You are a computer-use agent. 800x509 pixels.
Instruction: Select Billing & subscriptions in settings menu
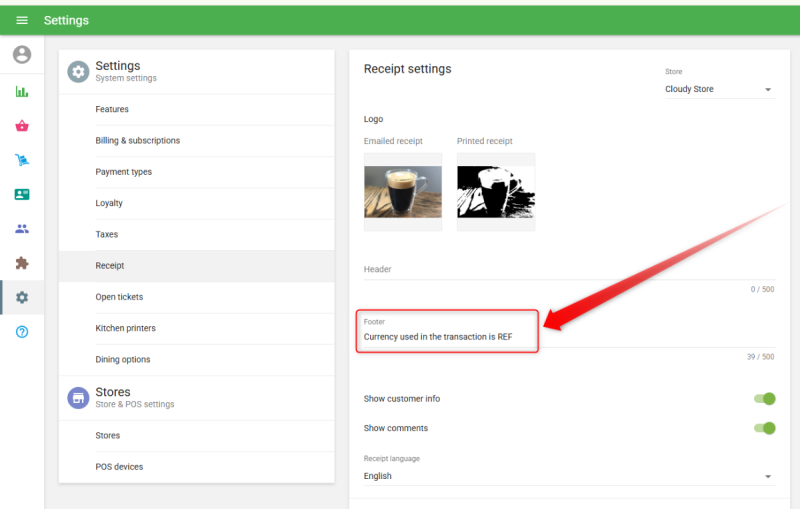(x=138, y=141)
